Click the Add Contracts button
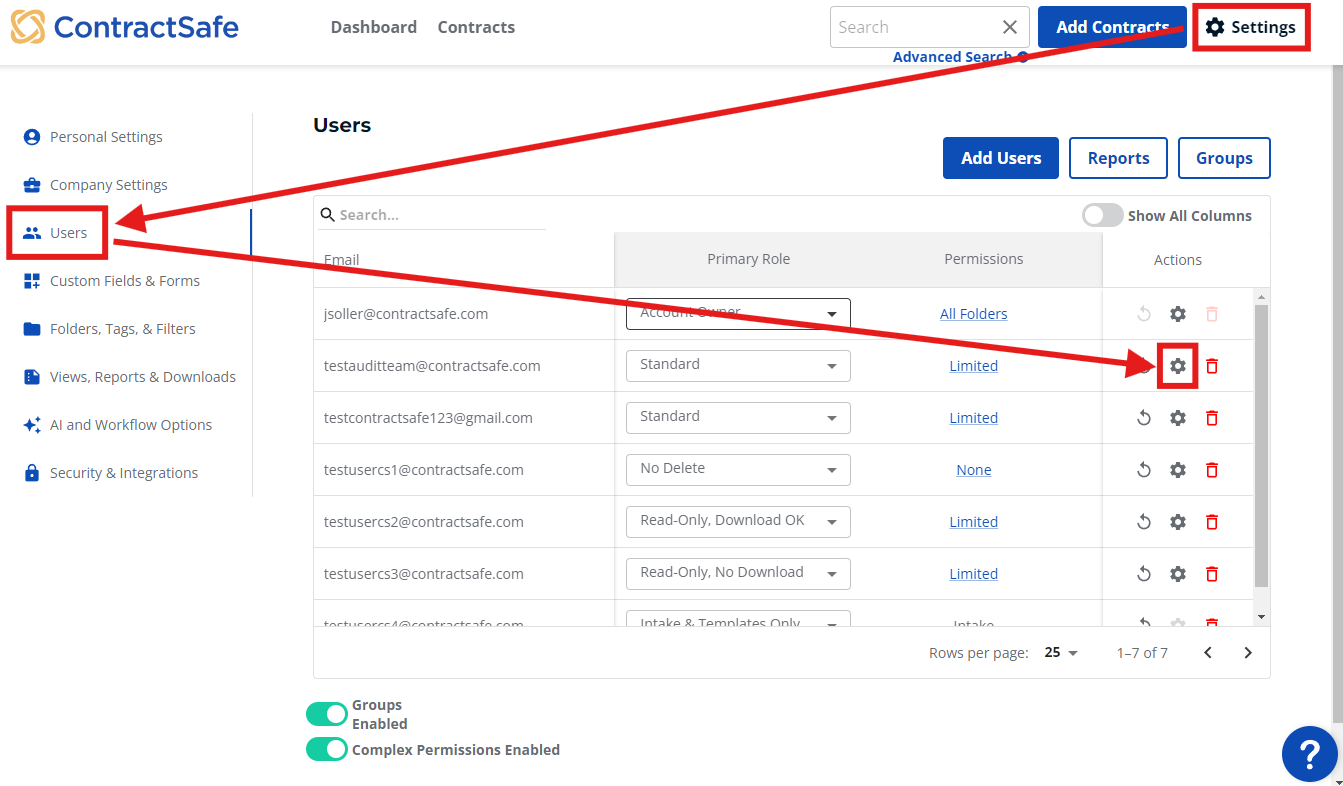The height and width of the screenshot is (786, 1343). click(1112, 27)
